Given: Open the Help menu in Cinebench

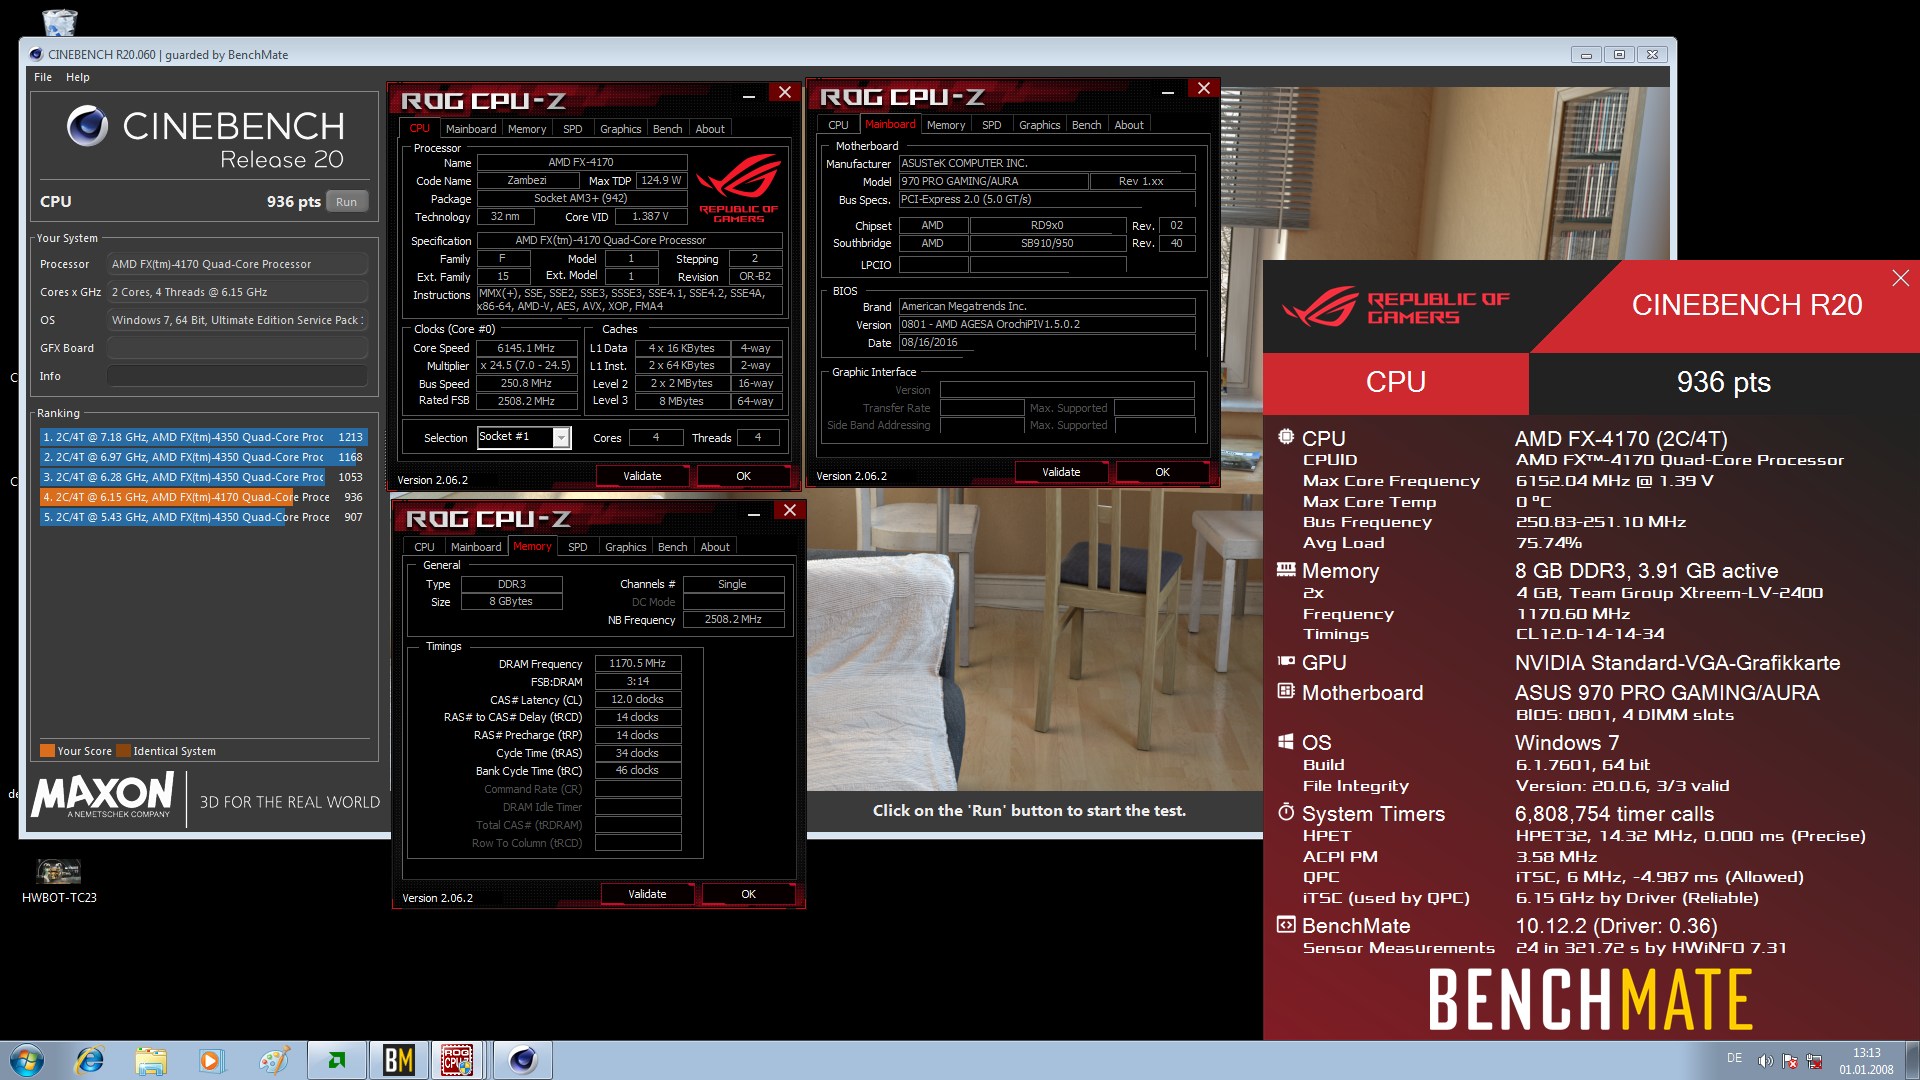Looking at the screenshot, I should 78,77.
